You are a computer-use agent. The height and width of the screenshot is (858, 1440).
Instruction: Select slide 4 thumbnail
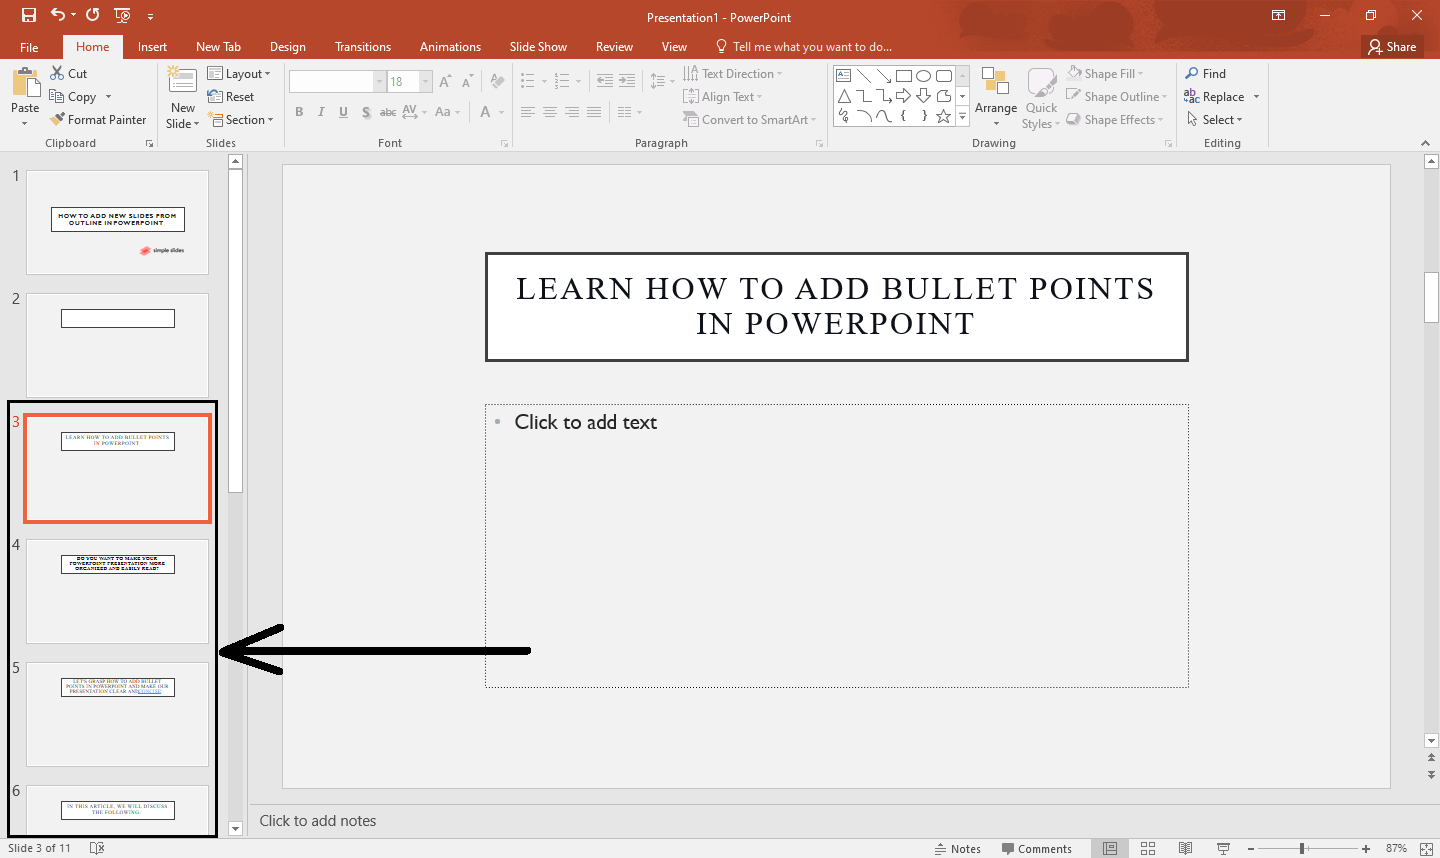[117, 591]
